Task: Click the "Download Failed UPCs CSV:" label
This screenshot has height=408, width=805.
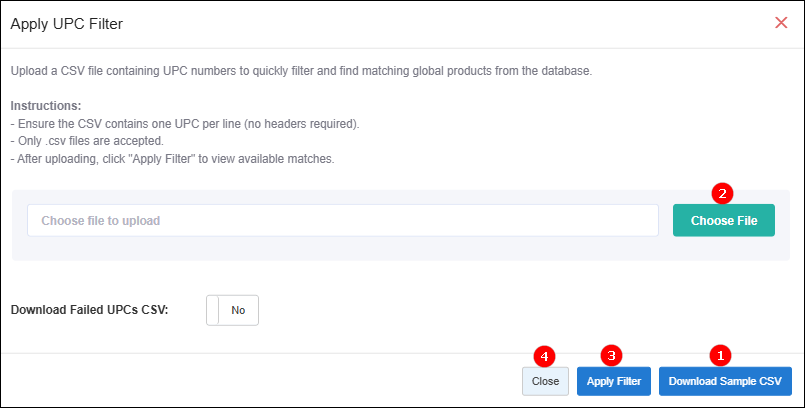Action: click(x=89, y=310)
